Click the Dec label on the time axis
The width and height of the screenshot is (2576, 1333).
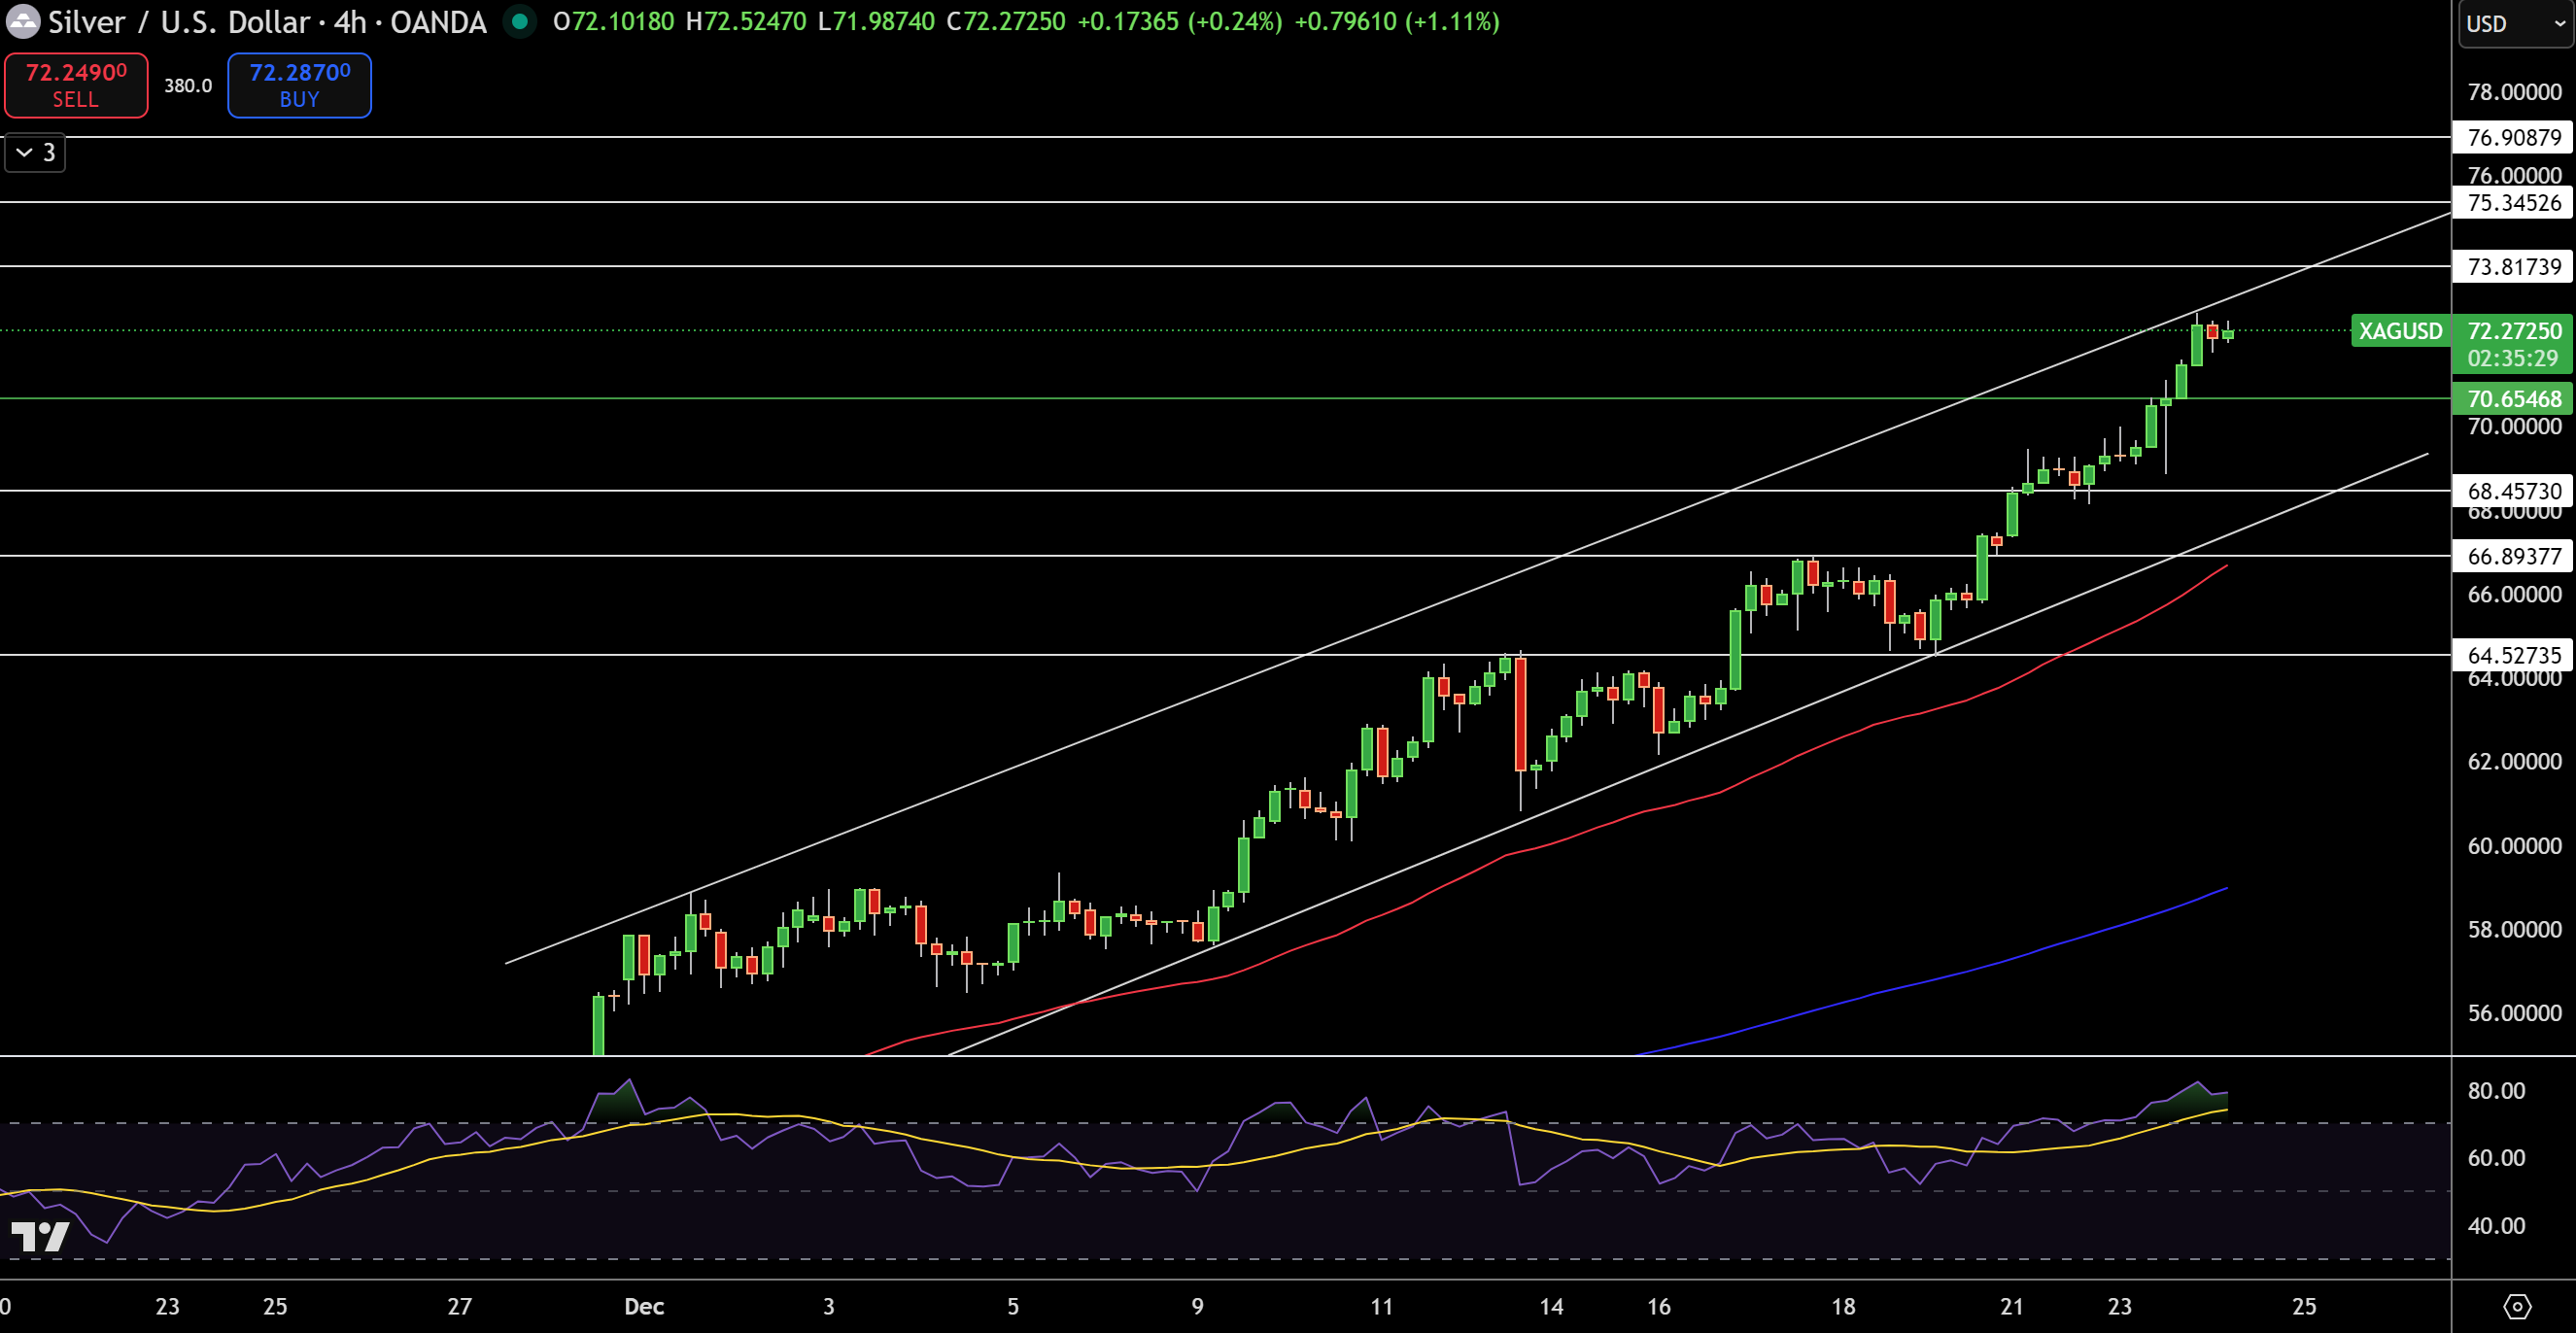click(644, 1305)
